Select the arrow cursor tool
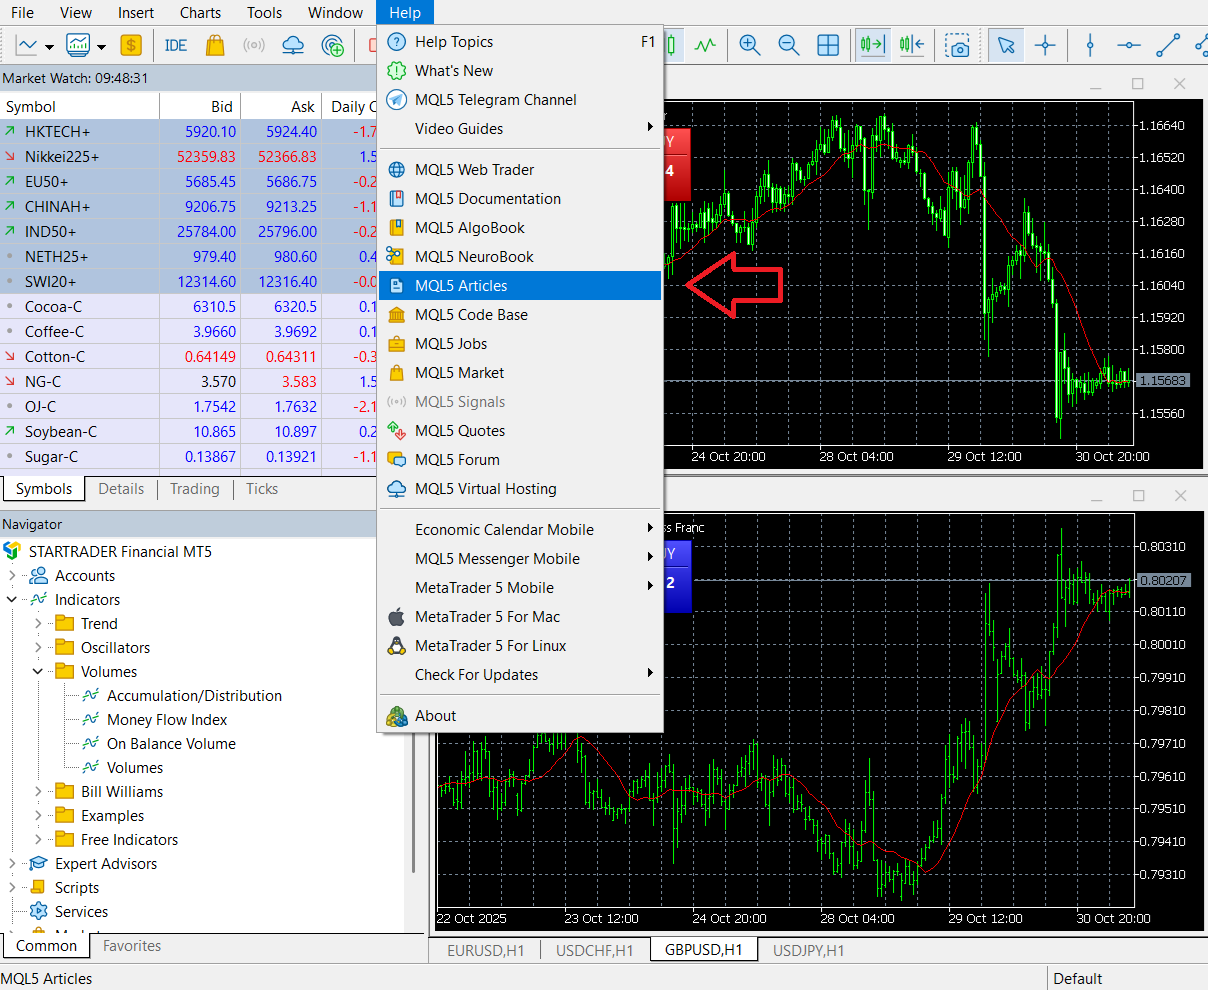The image size is (1208, 990). click(1006, 45)
